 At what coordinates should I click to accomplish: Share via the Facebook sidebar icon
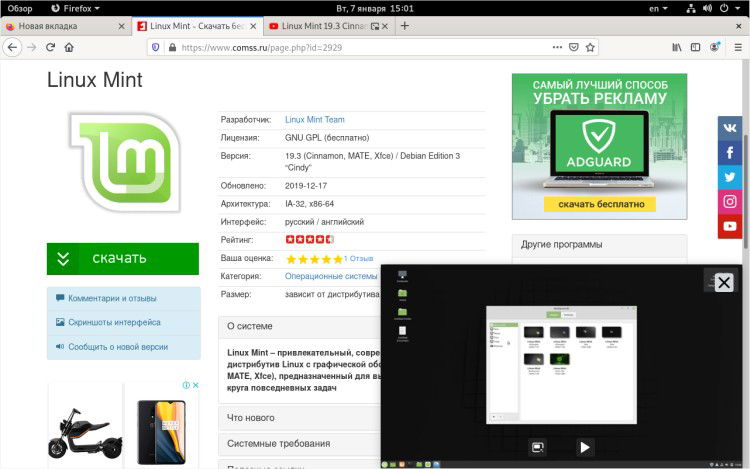729,153
